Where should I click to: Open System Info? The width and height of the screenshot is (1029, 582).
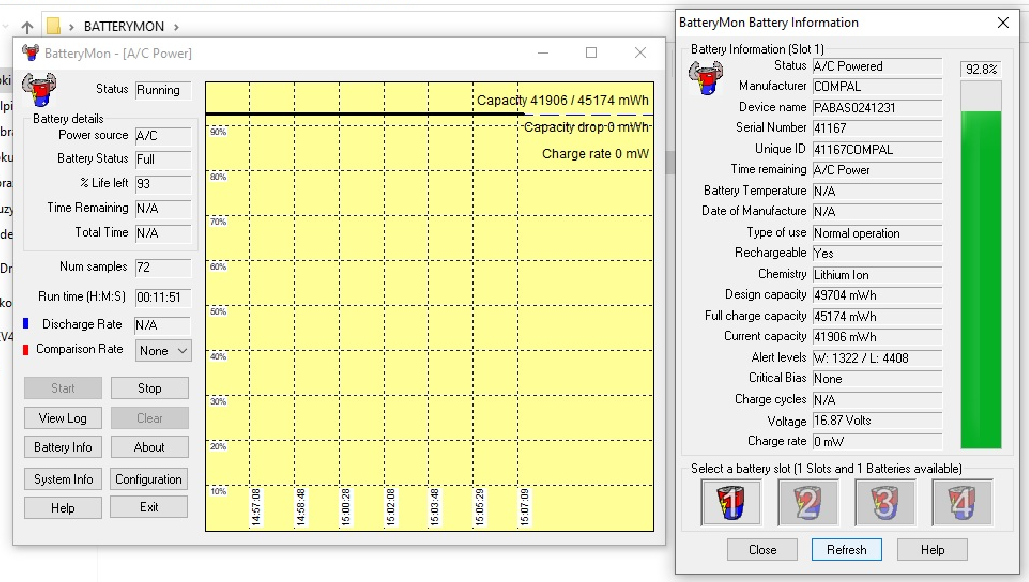tap(63, 479)
